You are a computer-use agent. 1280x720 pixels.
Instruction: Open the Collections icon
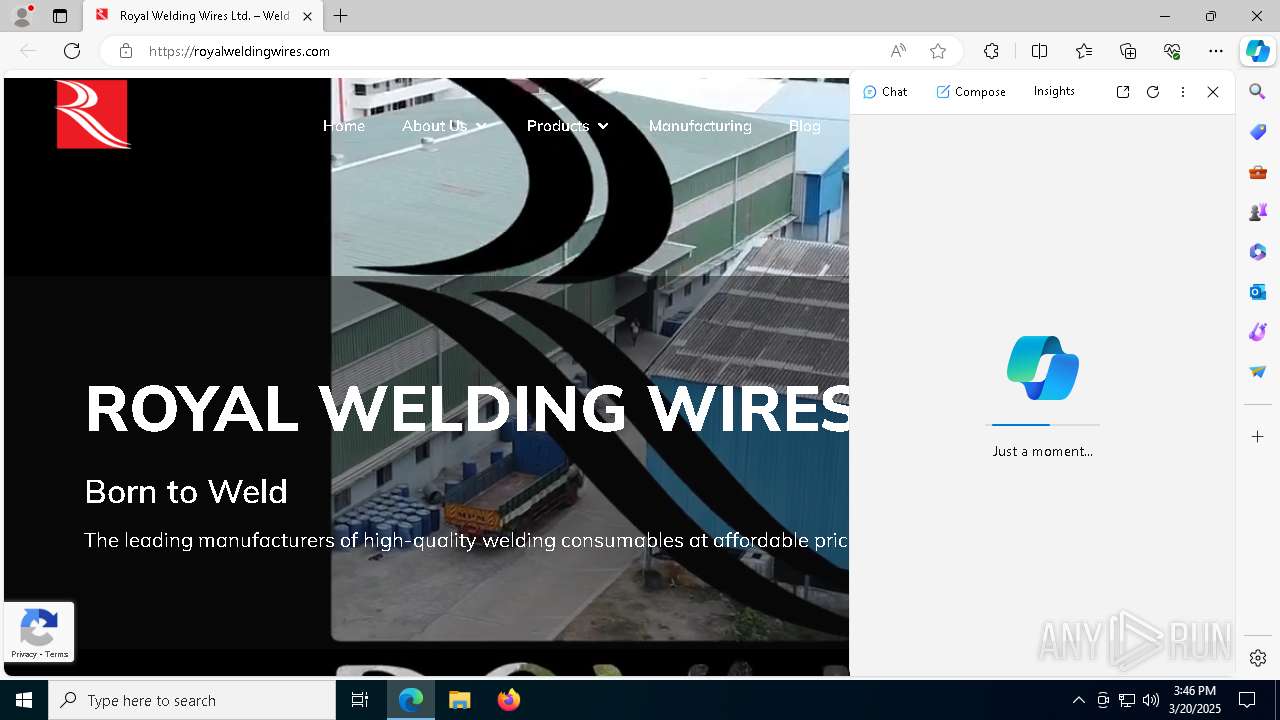click(x=1128, y=51)
